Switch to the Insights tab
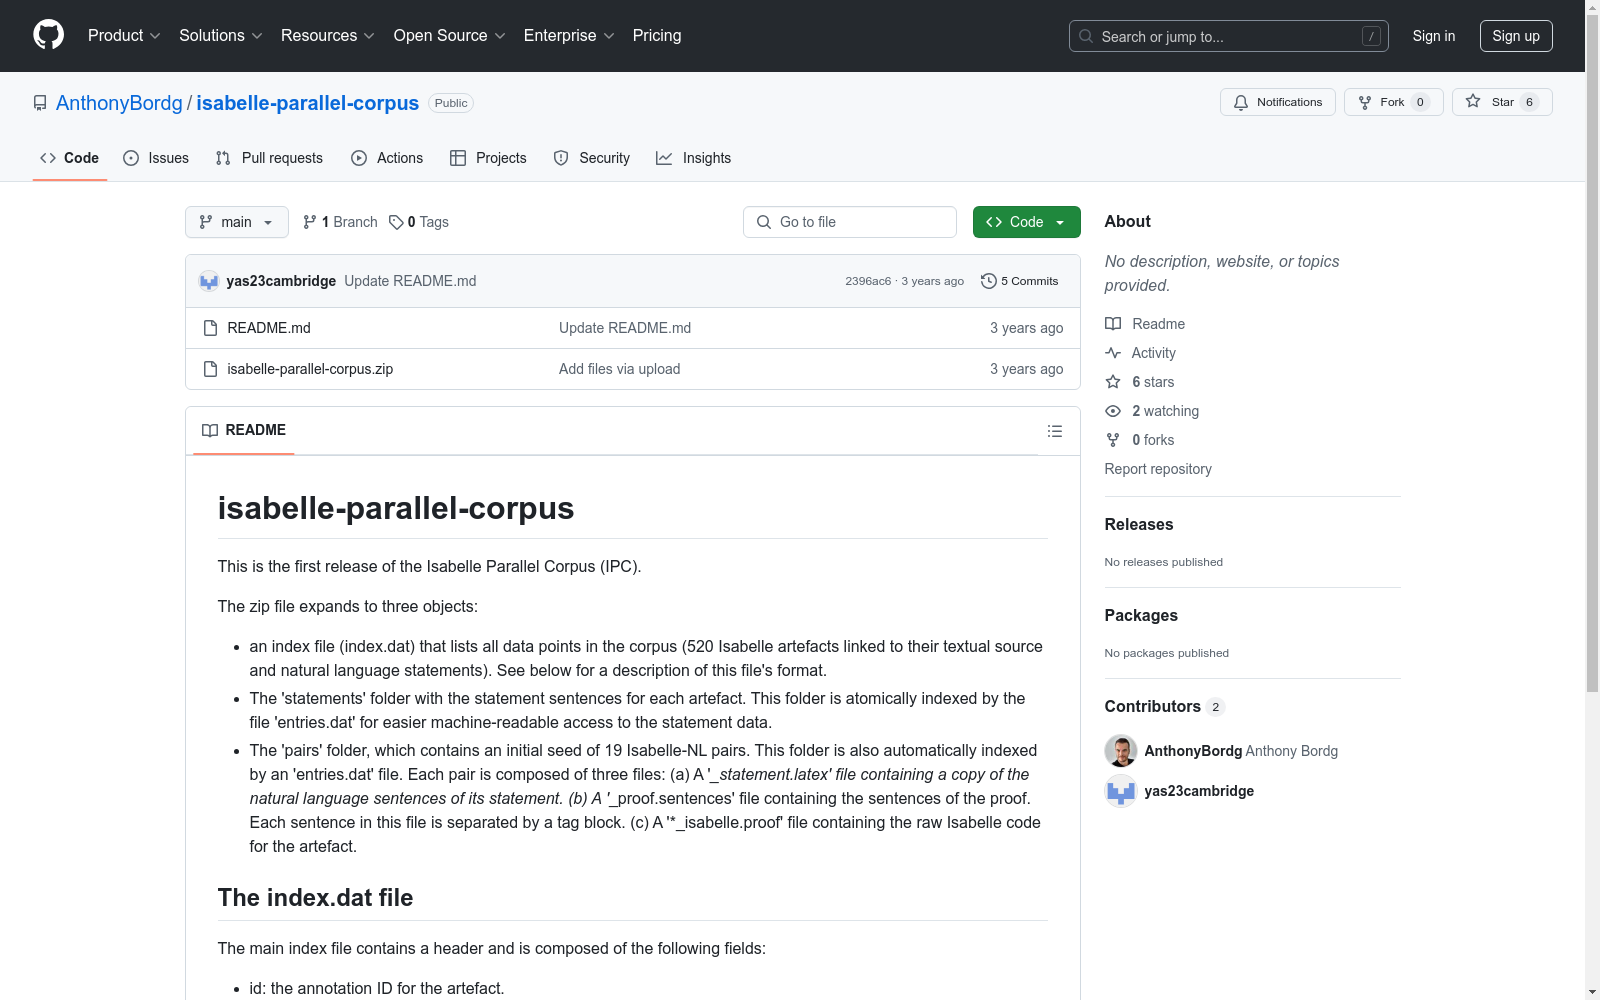The width and height of the screenshot is (1600, 1000). click(x=694, y=158)
